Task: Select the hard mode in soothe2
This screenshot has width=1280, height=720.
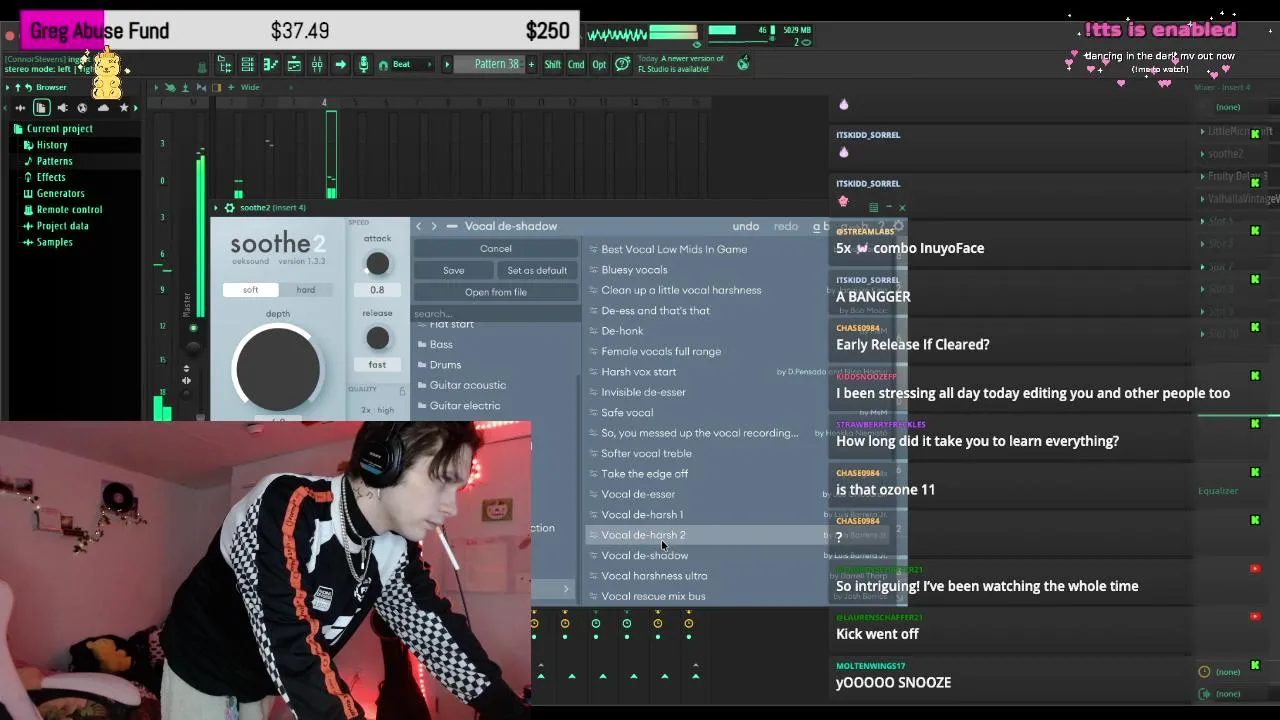Action: pos(305,290)
